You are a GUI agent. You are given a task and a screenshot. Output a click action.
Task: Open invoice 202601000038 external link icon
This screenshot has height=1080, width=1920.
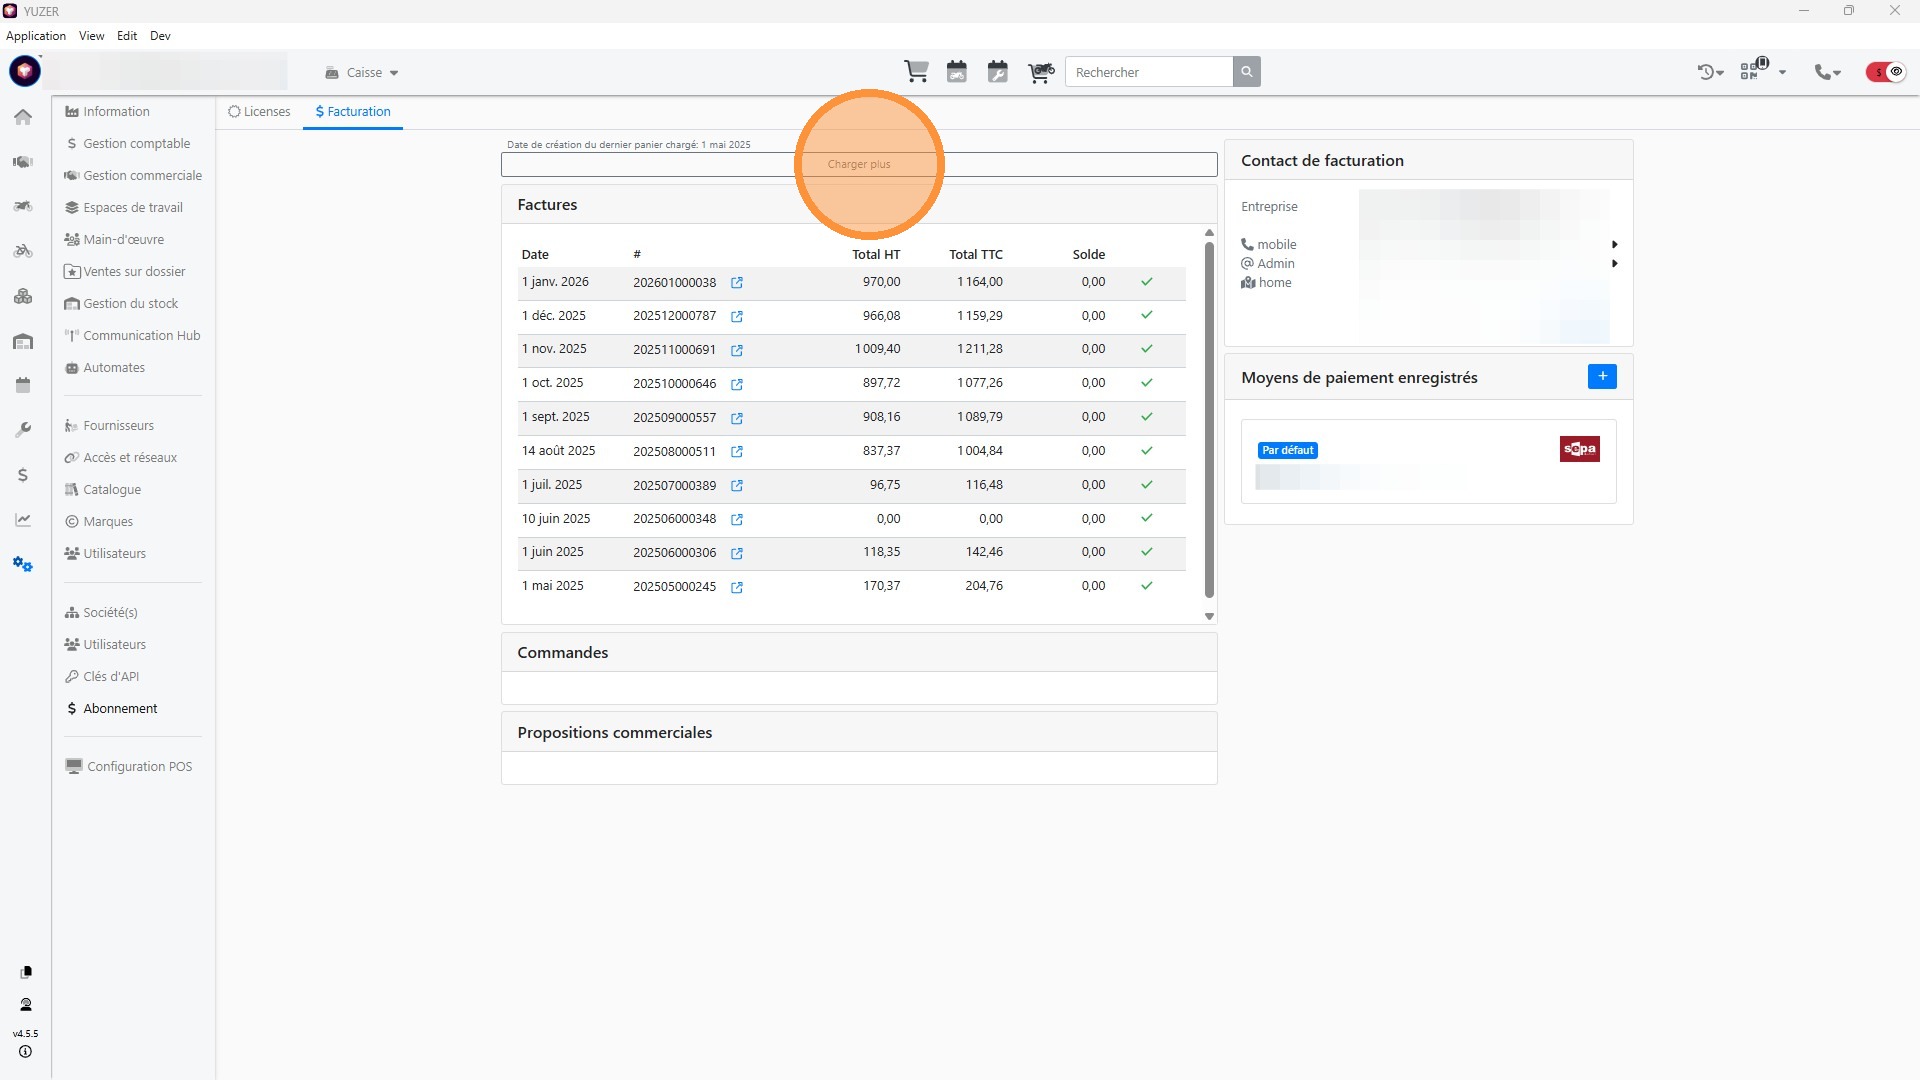coord(737,283)
